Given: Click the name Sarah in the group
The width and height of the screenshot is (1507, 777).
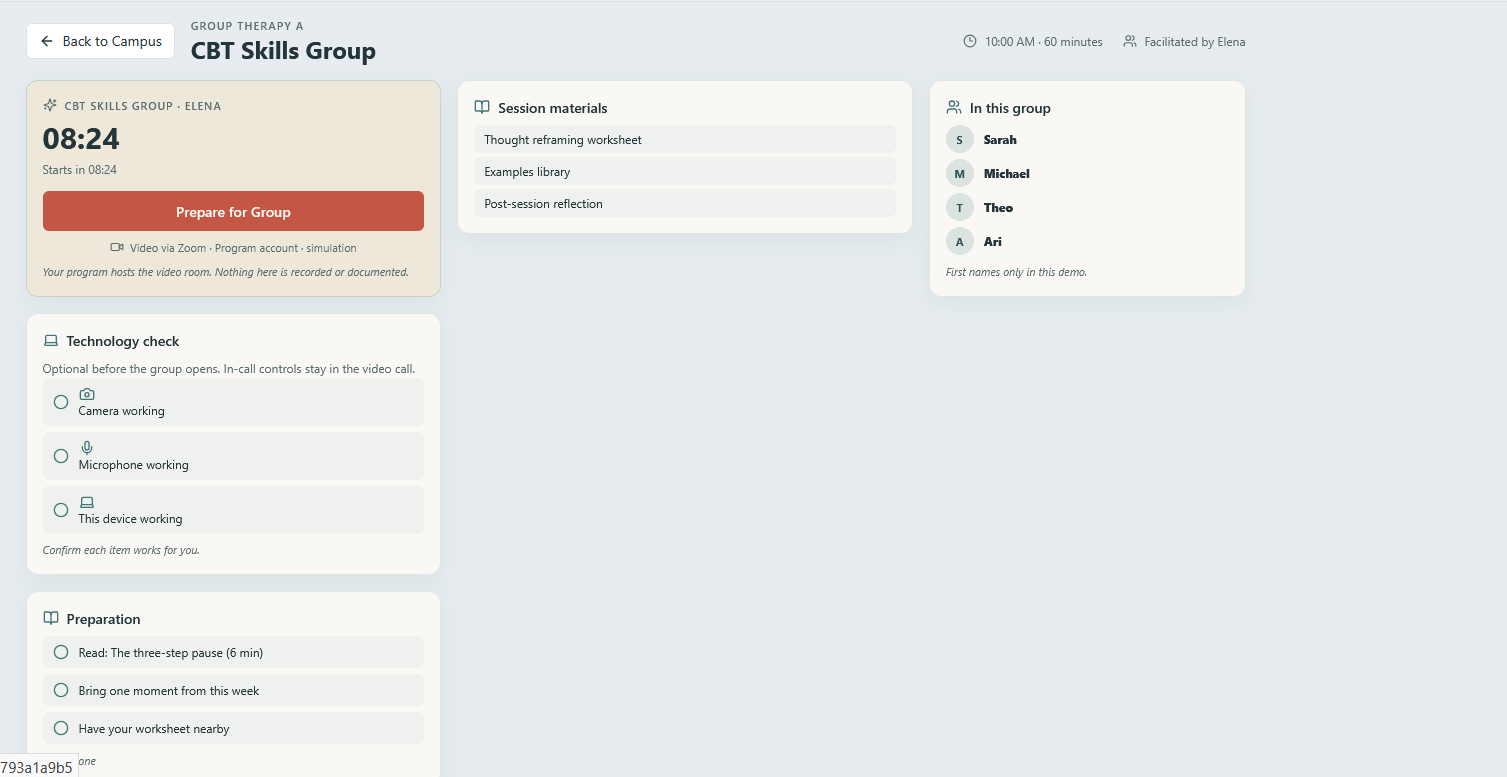Looking at the screenshot, I should (x=1000, y=140).
